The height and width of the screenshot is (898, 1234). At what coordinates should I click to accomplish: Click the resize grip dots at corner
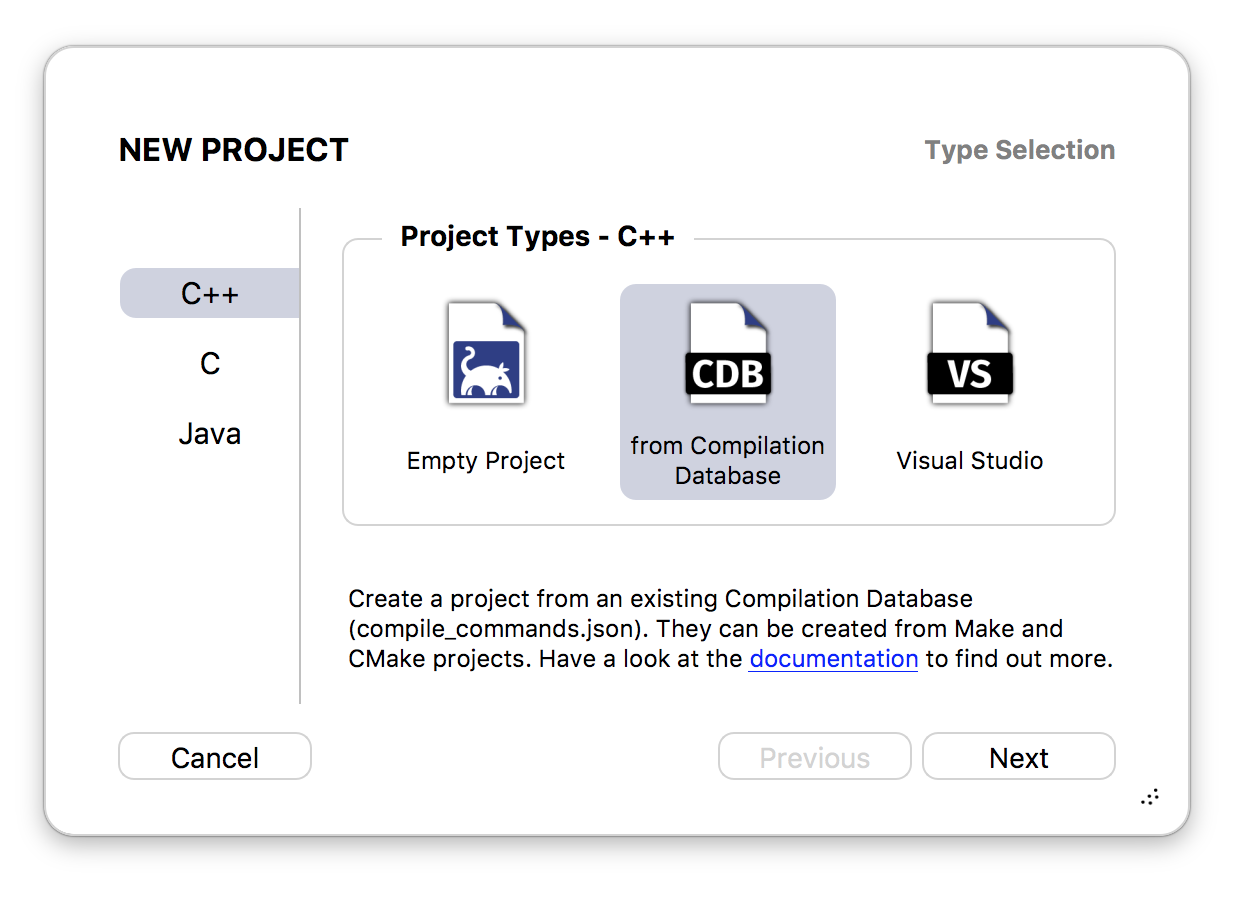pyautogui.click(x=1150, y=797)
